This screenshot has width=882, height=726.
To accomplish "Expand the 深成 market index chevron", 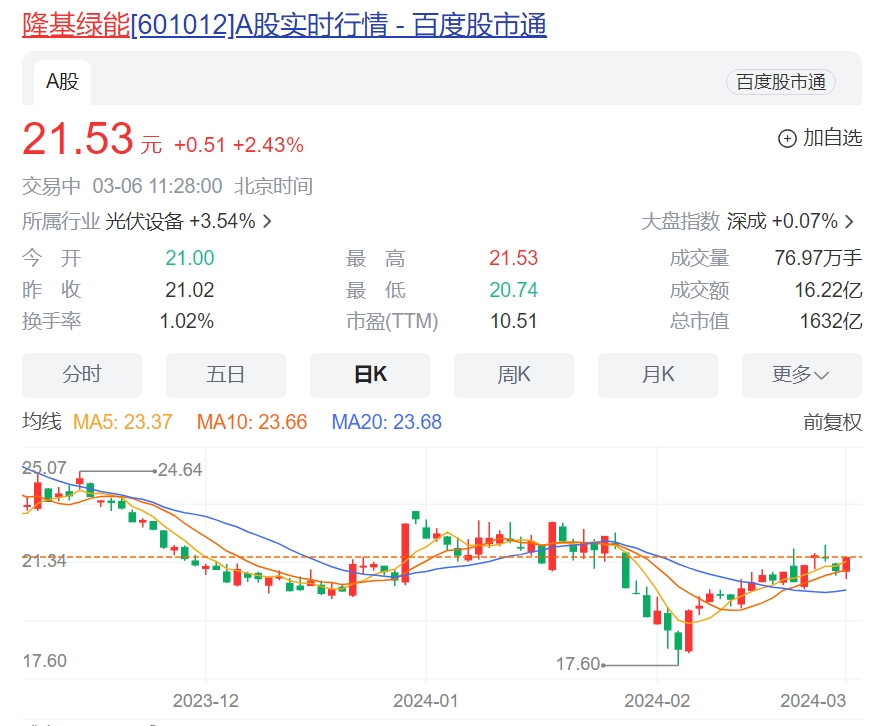I will [x=849, y=222].
